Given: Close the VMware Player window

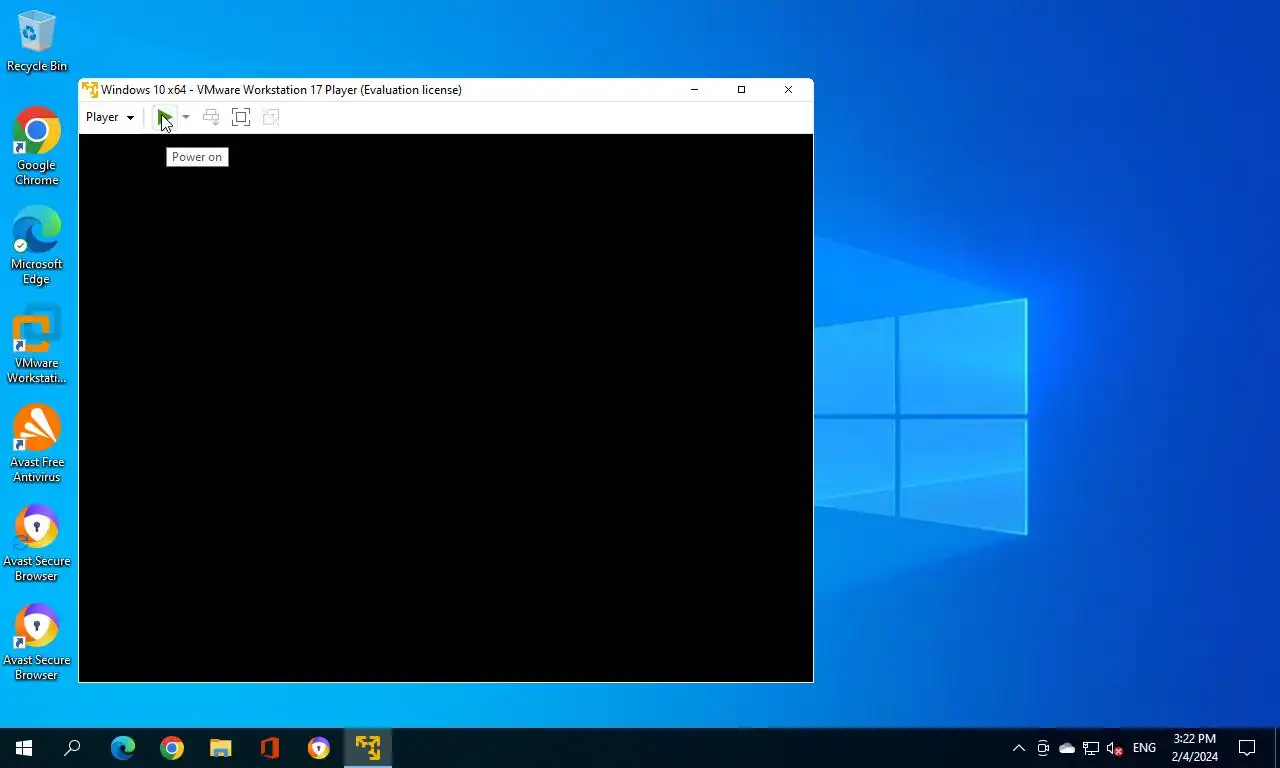Looking at the screenshot, I should (x=788, y=90).
